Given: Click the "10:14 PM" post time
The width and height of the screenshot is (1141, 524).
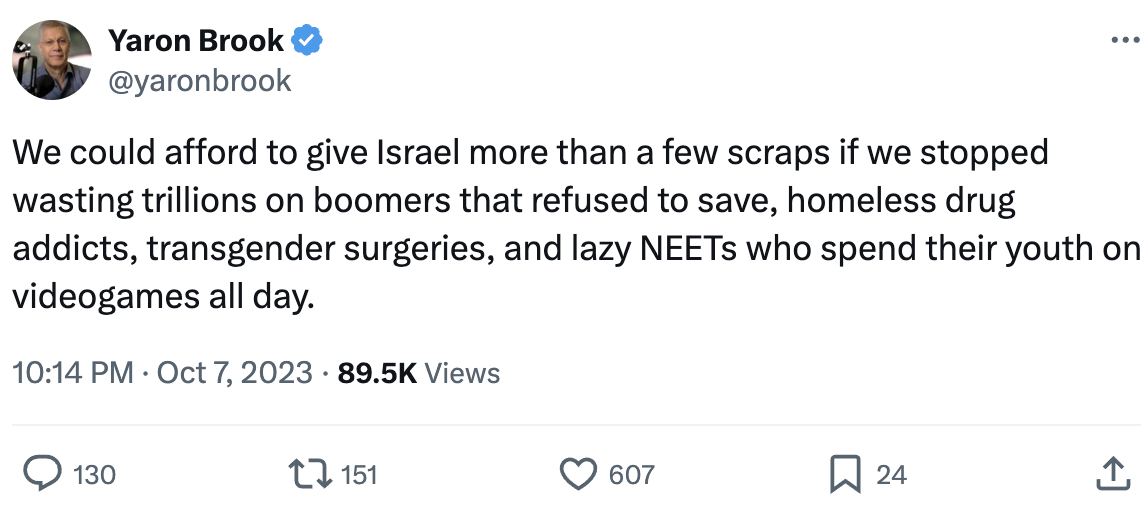Looking at the screenshot, I should click(72, 373).
